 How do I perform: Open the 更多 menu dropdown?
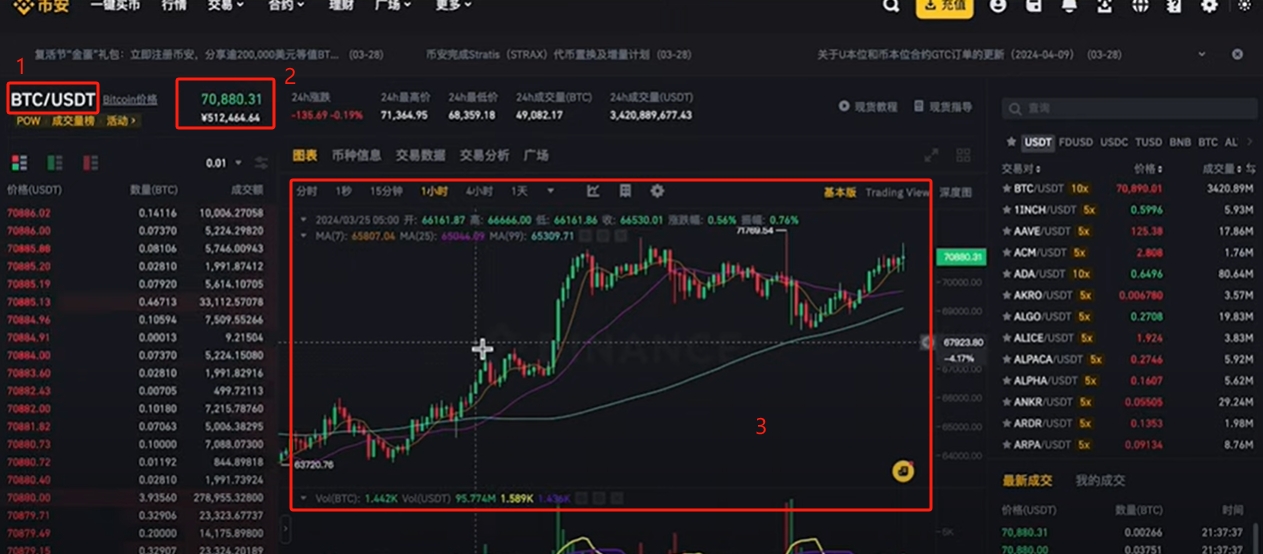click(453, 5)
